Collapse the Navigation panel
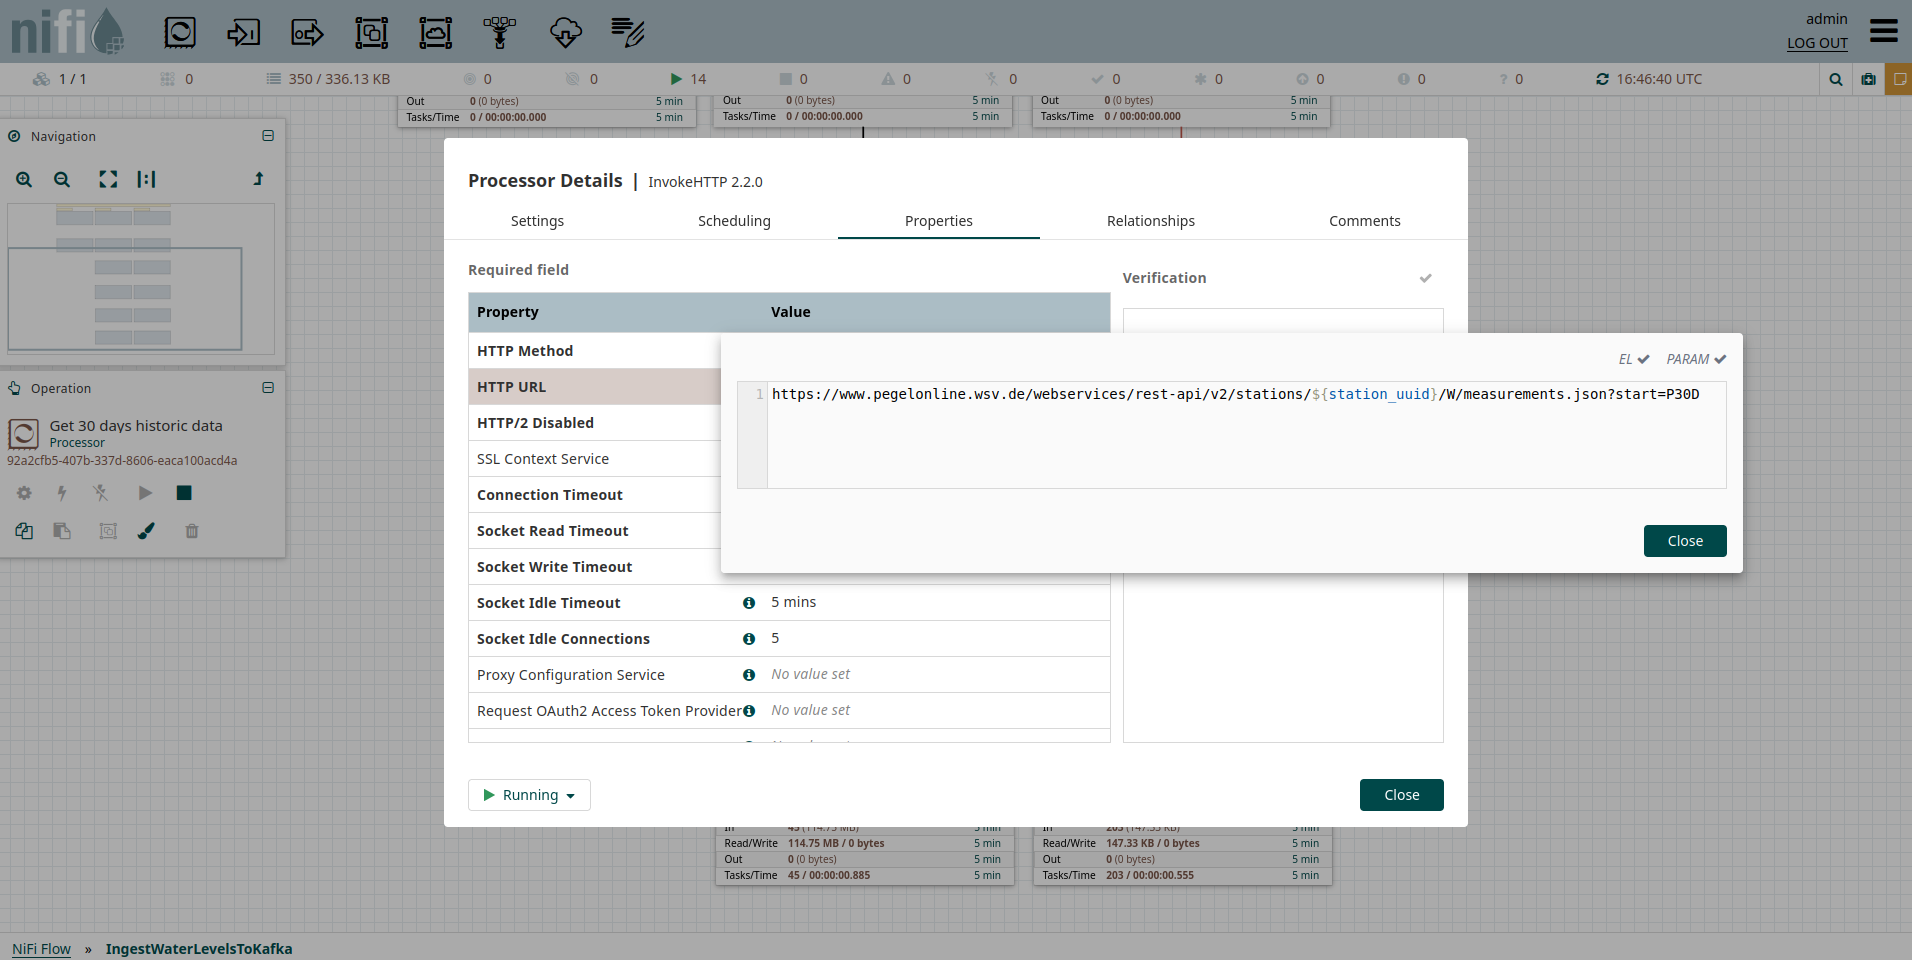The height and width of the screenshot is (960, 1912). [x=268, y=136]
